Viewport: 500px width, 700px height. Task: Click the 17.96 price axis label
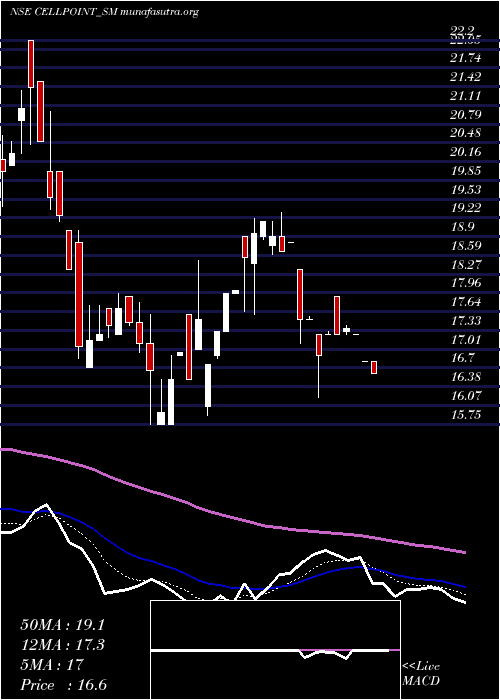(466, 283)
